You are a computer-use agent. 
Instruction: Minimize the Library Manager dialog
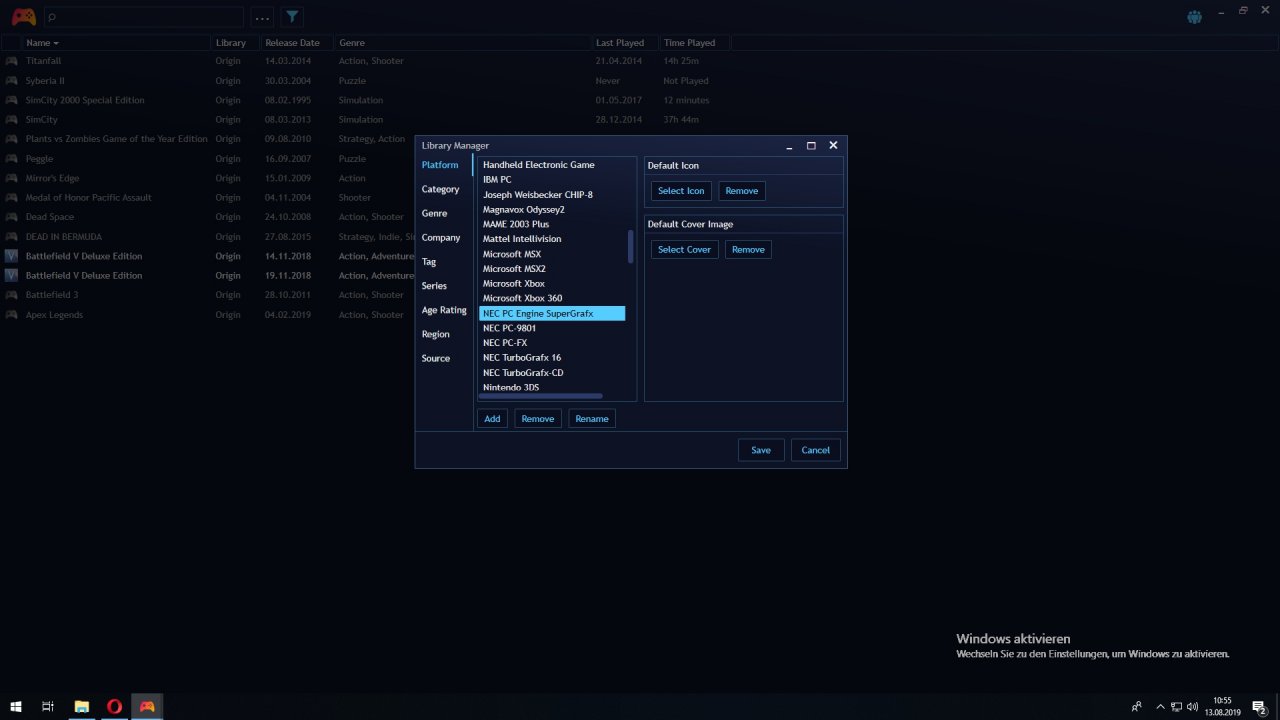[789, 146]
